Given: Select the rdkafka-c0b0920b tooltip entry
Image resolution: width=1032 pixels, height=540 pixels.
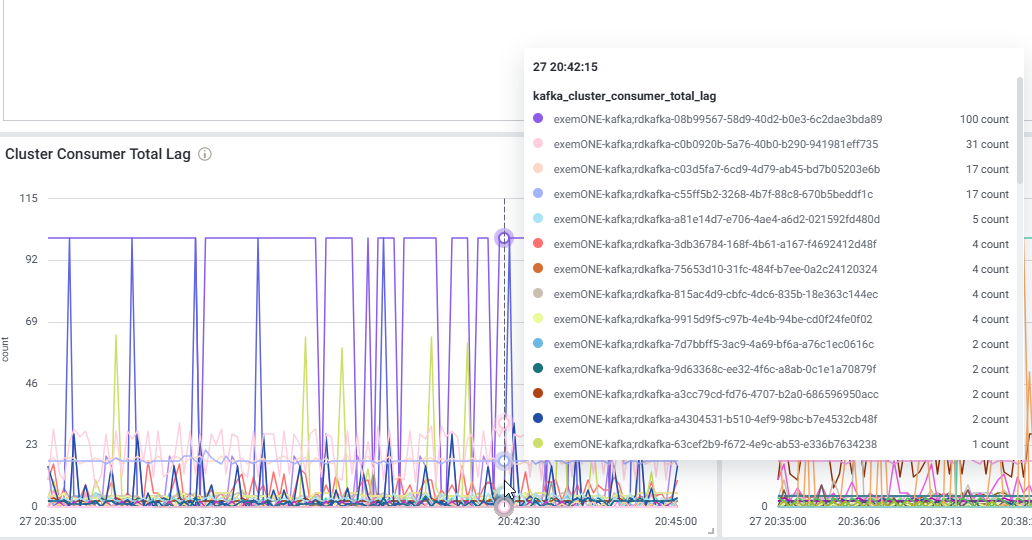Looking at the screenshot, I should (715, 144).
